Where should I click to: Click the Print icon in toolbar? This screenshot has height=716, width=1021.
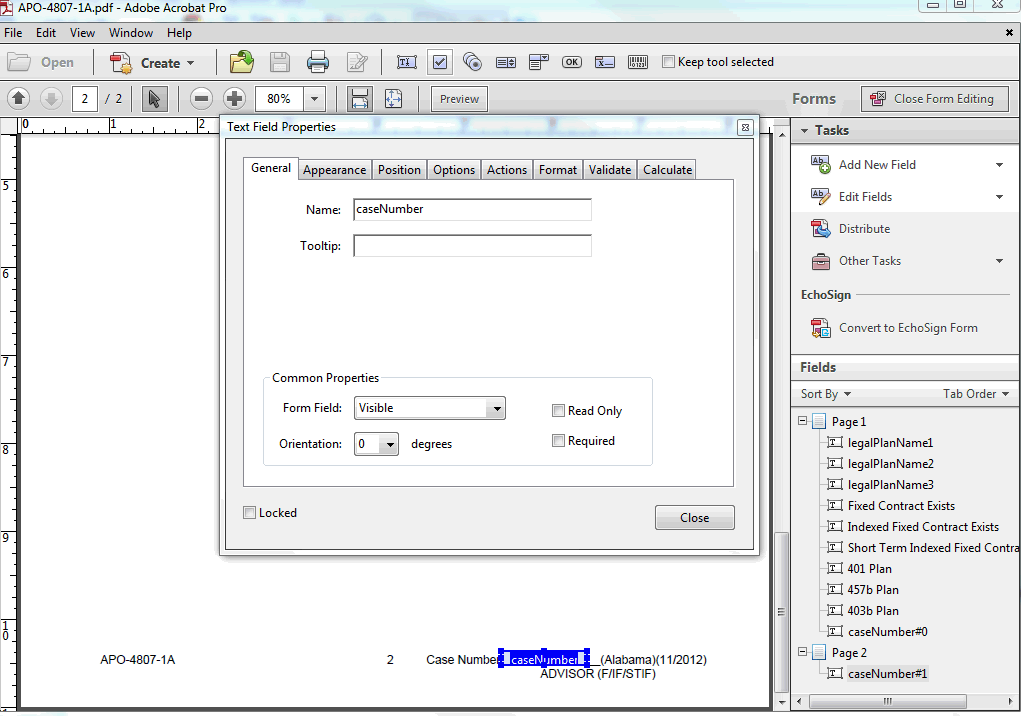click(318, 62)
